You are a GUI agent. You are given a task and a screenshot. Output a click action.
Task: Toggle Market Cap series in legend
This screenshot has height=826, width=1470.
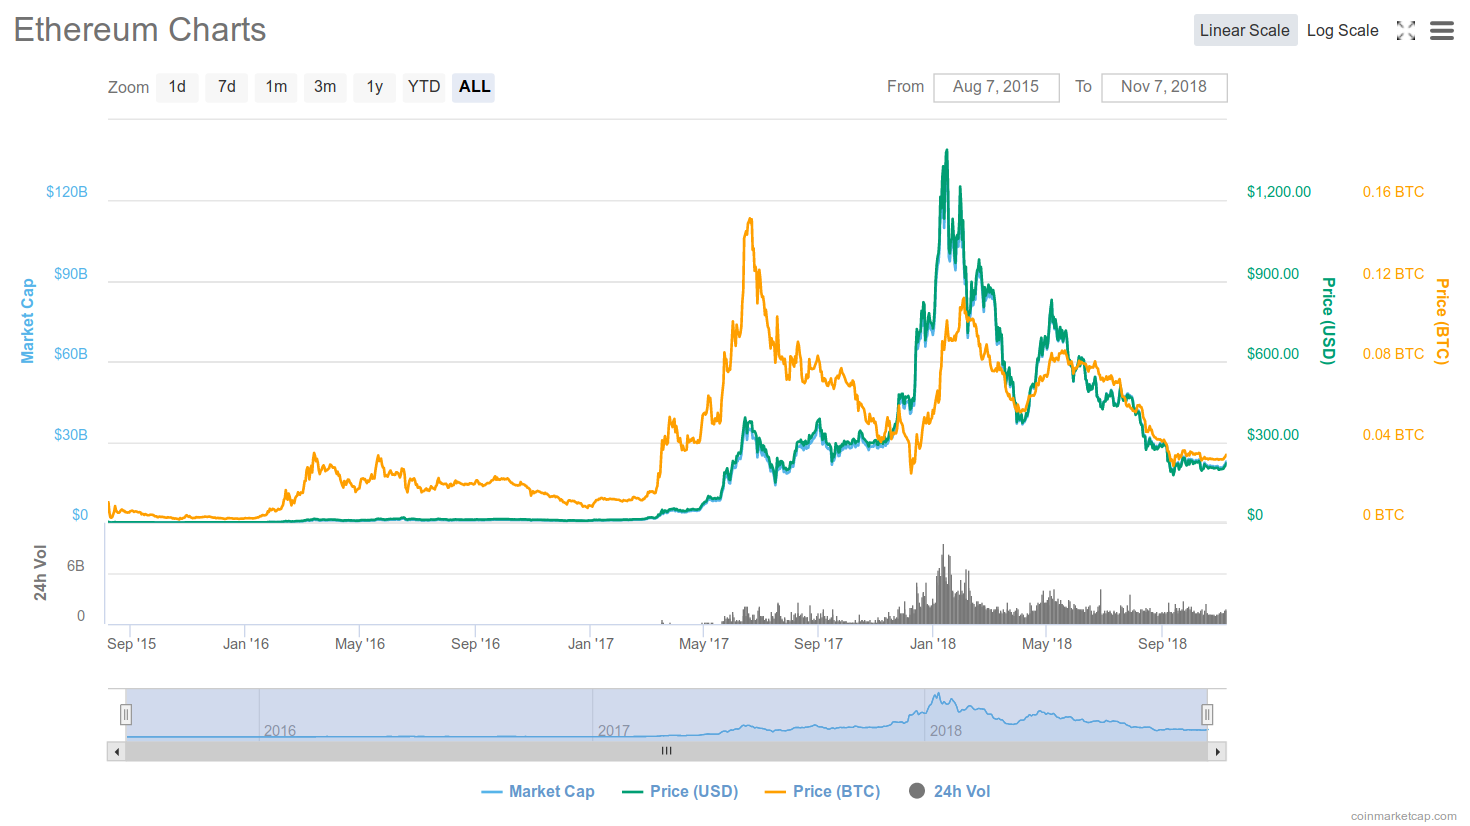pos(538,791)
